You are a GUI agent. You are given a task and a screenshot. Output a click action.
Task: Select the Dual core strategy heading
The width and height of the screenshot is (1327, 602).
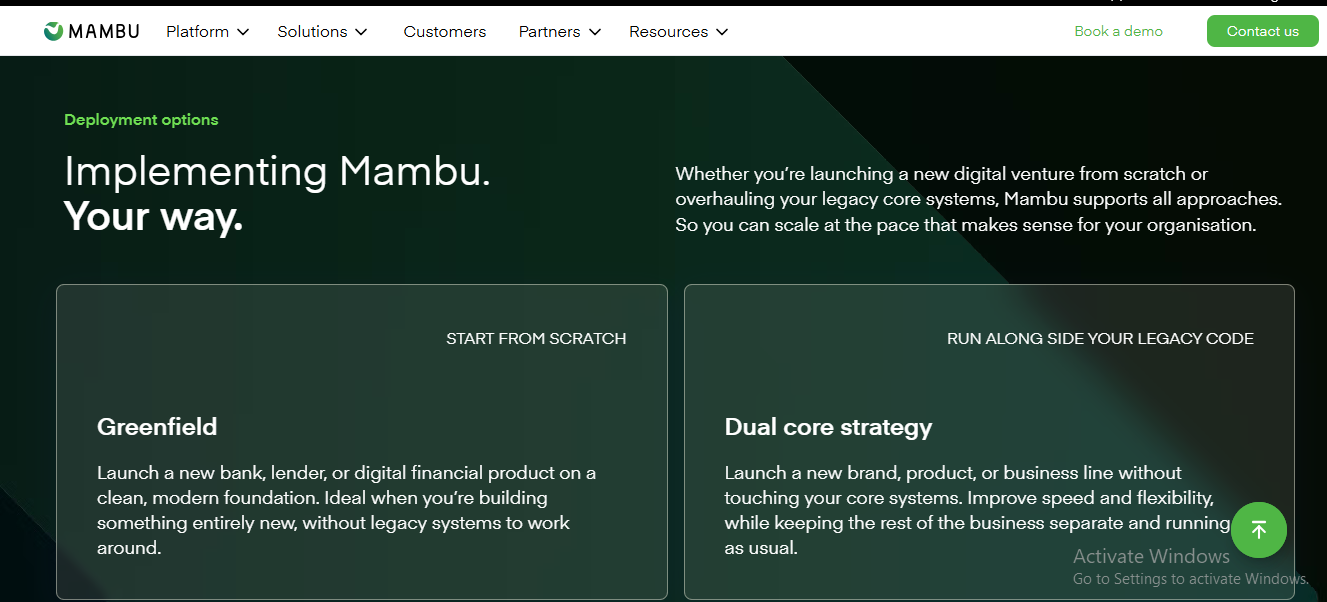828,428
